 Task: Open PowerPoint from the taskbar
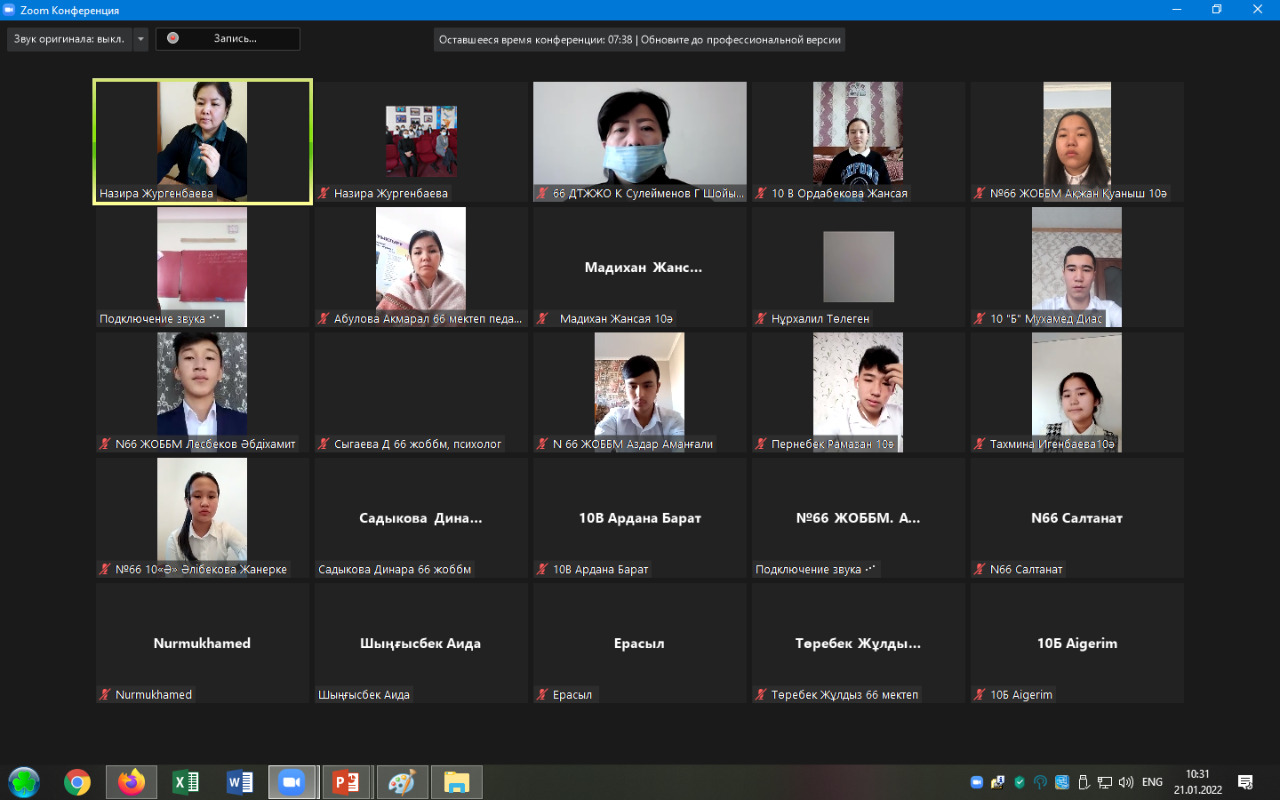[x=346, y=782]
